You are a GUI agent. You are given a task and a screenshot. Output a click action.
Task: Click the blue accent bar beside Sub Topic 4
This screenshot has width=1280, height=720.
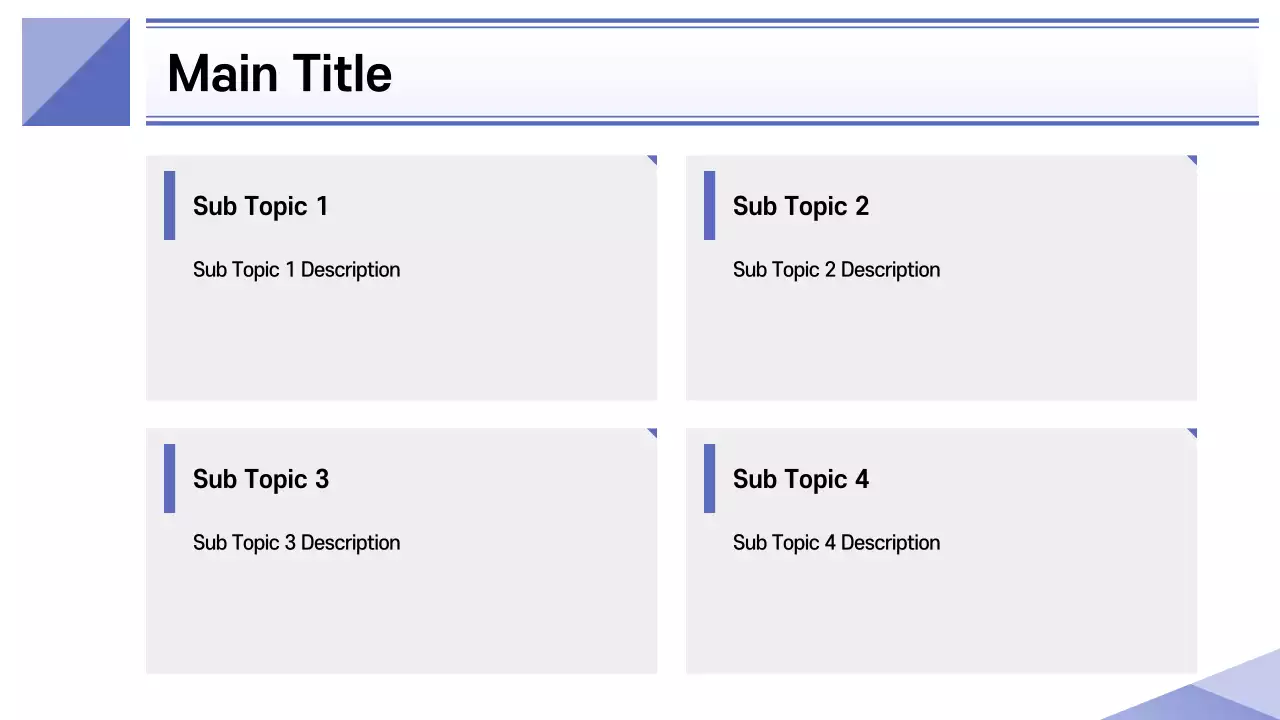(709, 478)
